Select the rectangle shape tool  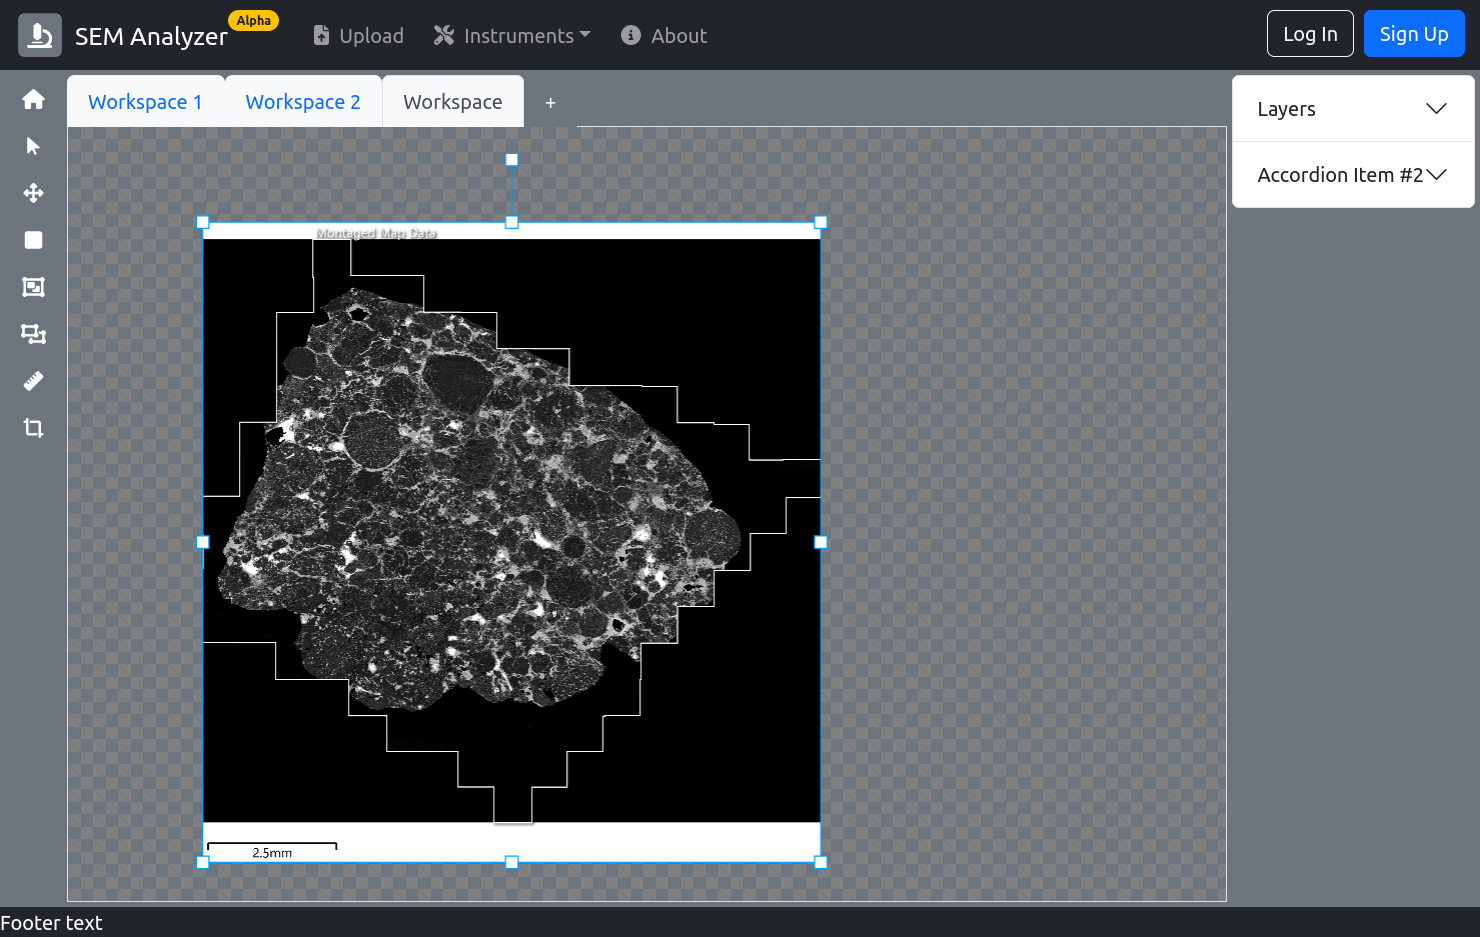[33, 240]
